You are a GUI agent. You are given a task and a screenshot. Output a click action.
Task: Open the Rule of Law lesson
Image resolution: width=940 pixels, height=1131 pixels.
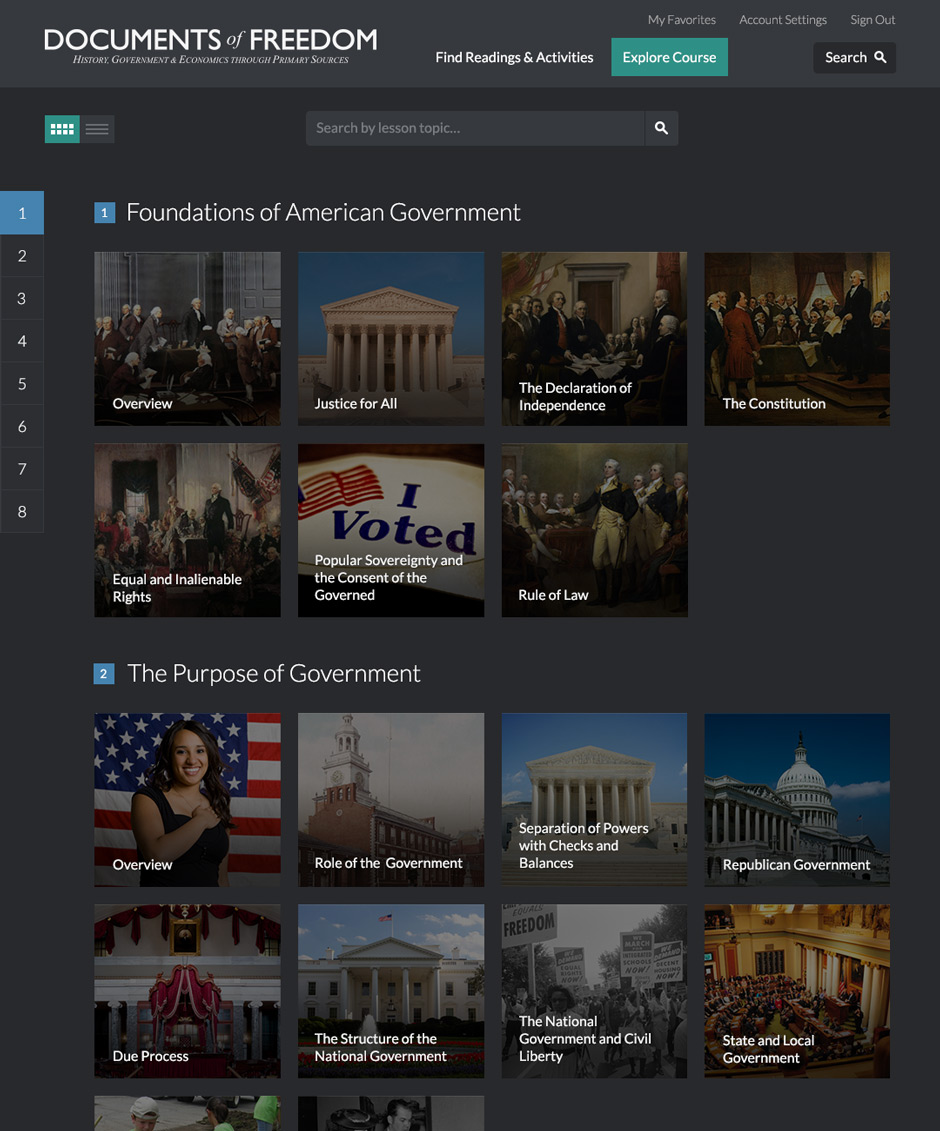594,530
